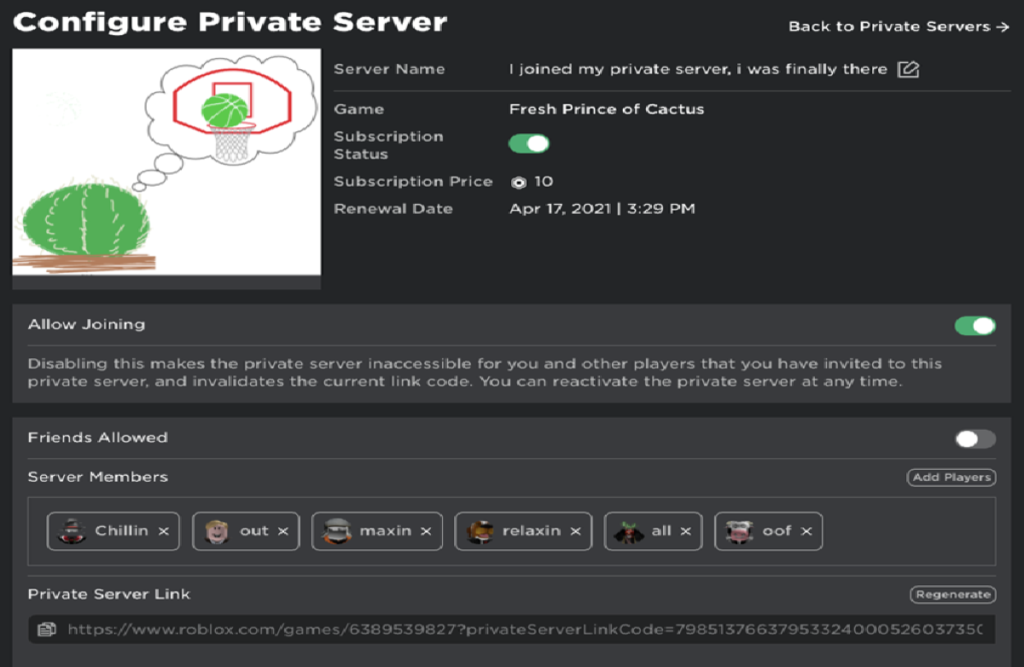Screen dimensions: 1024x667
Task: Click the Configure Private Server heading
Action: pos(230,22)
